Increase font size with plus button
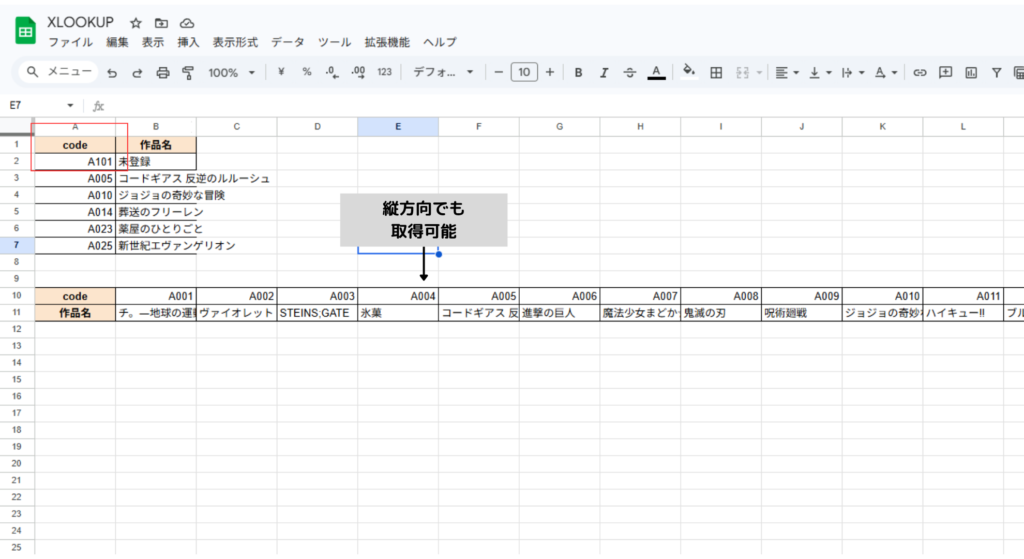This screenshot has width=1024, height=559. [x=549, y=72]
